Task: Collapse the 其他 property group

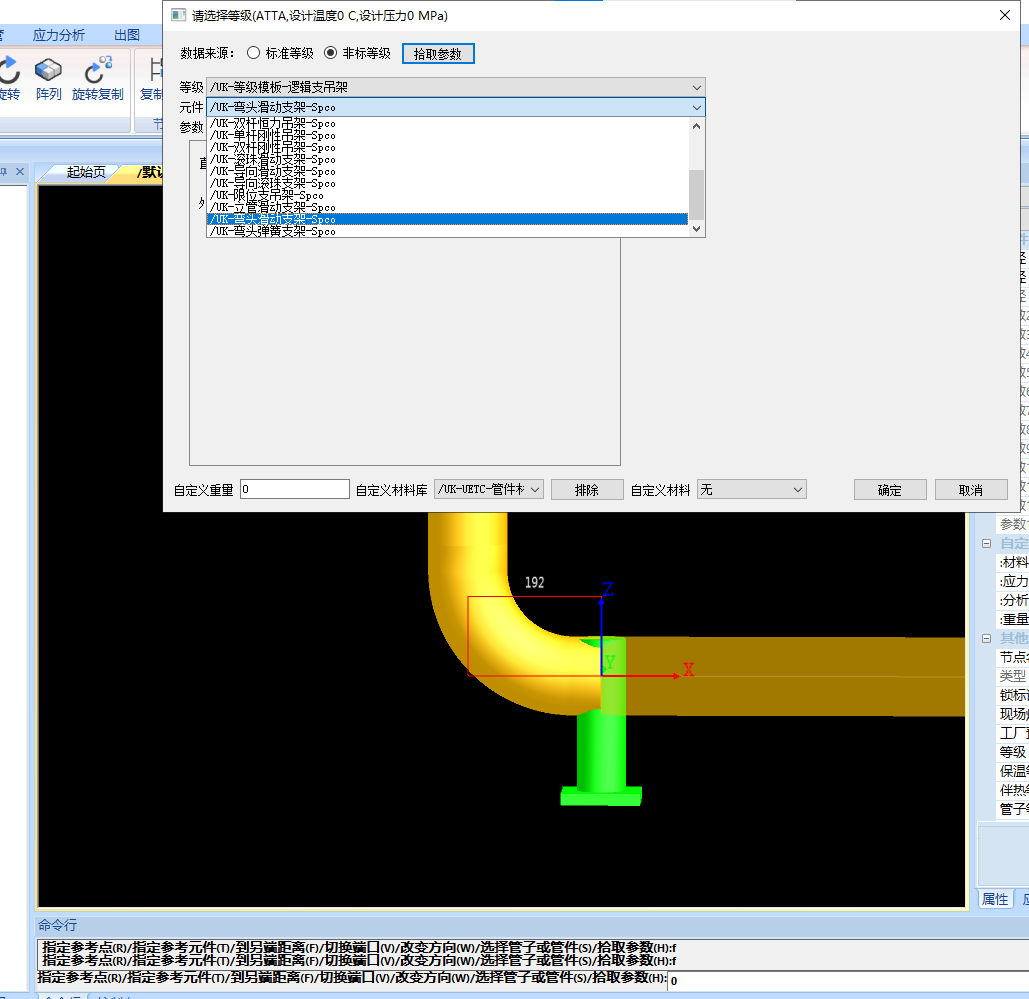Action: pyautogui.click(x=986, y=638)
